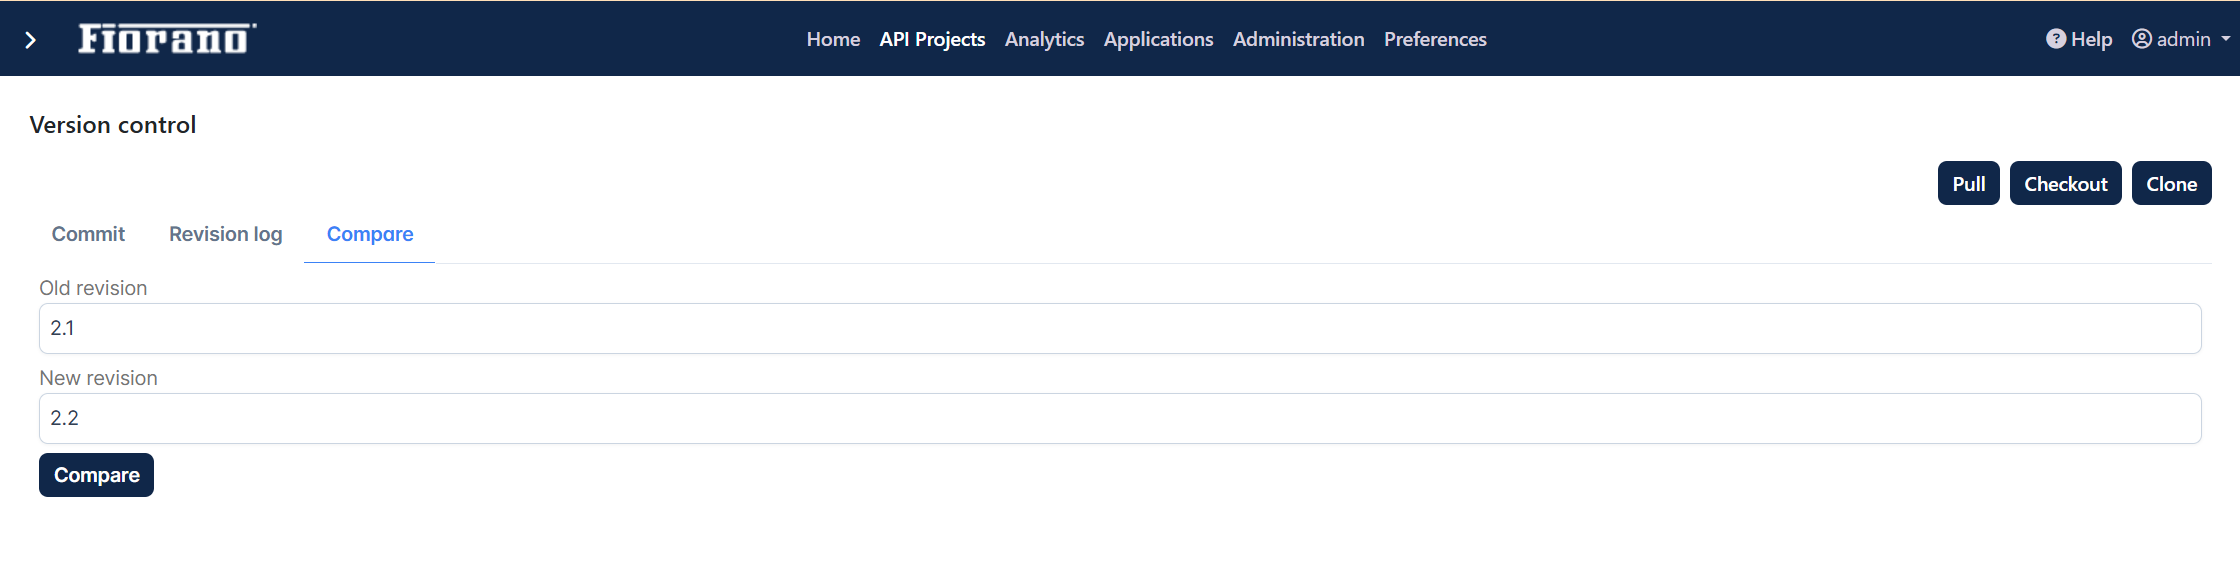This screenshot has width=2240, height=586.
Task: Select Preferences in the top navigation
Action: tap(1435, 39)
